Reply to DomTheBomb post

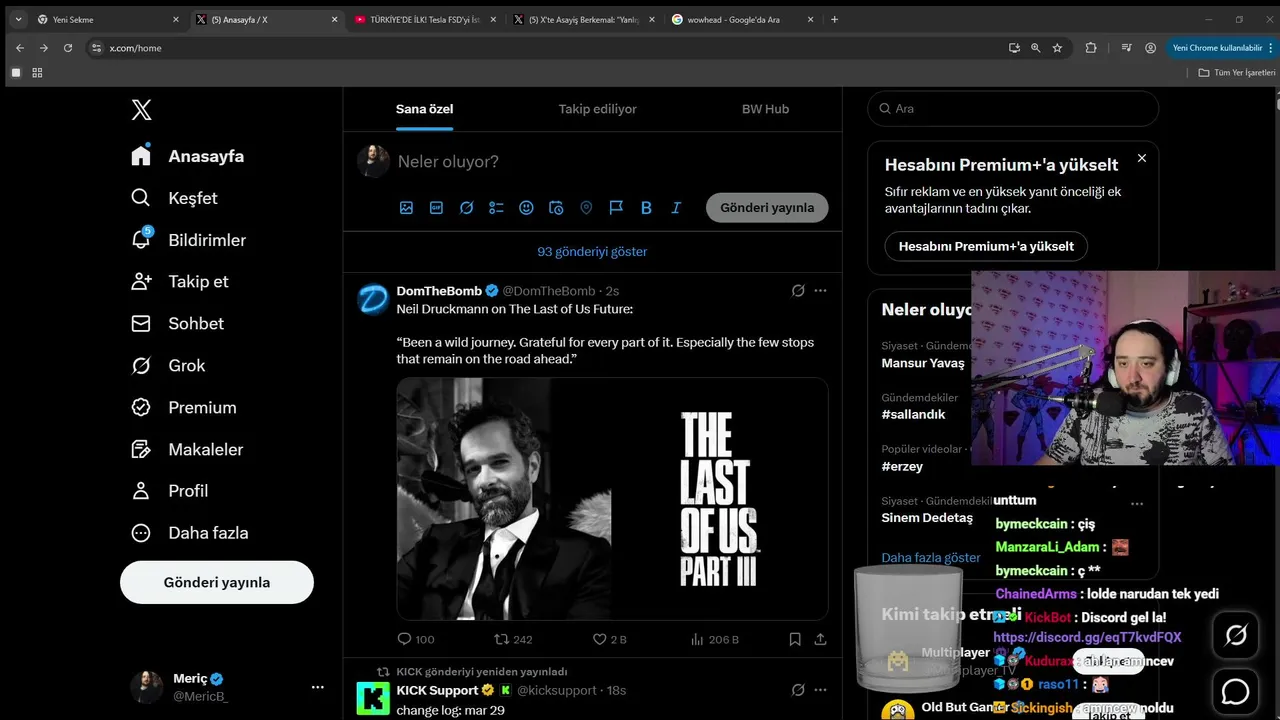point(415,639)
